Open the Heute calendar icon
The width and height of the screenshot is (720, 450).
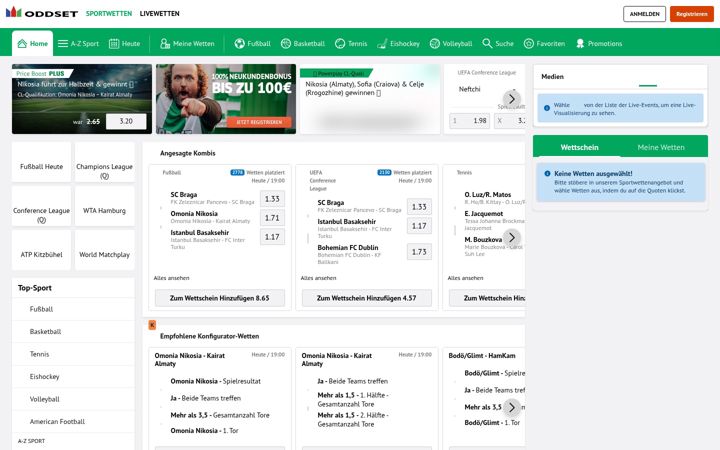(114, 44)
